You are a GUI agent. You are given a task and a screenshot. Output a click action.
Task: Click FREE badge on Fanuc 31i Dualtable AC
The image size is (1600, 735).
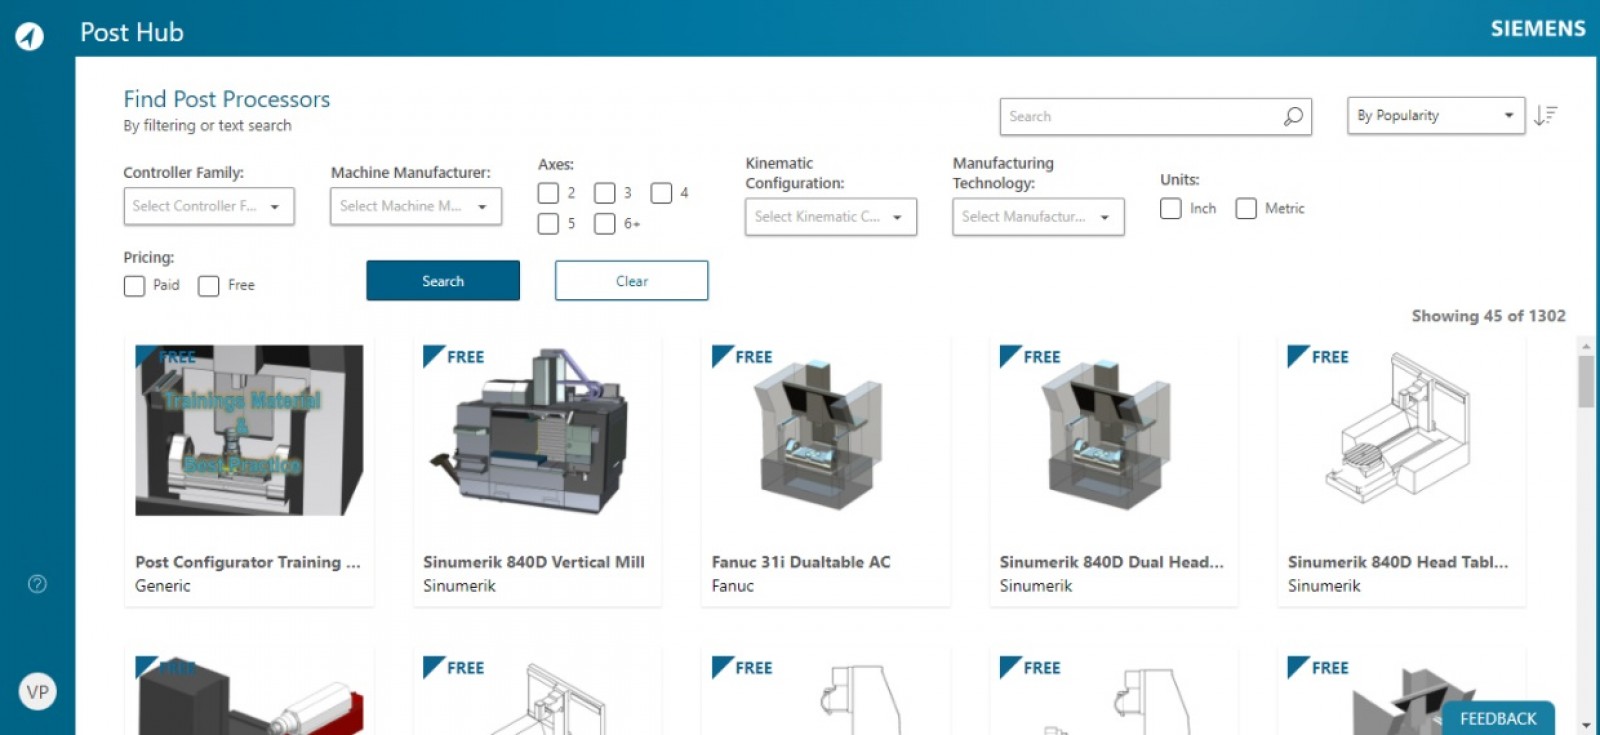pos(742,357)
